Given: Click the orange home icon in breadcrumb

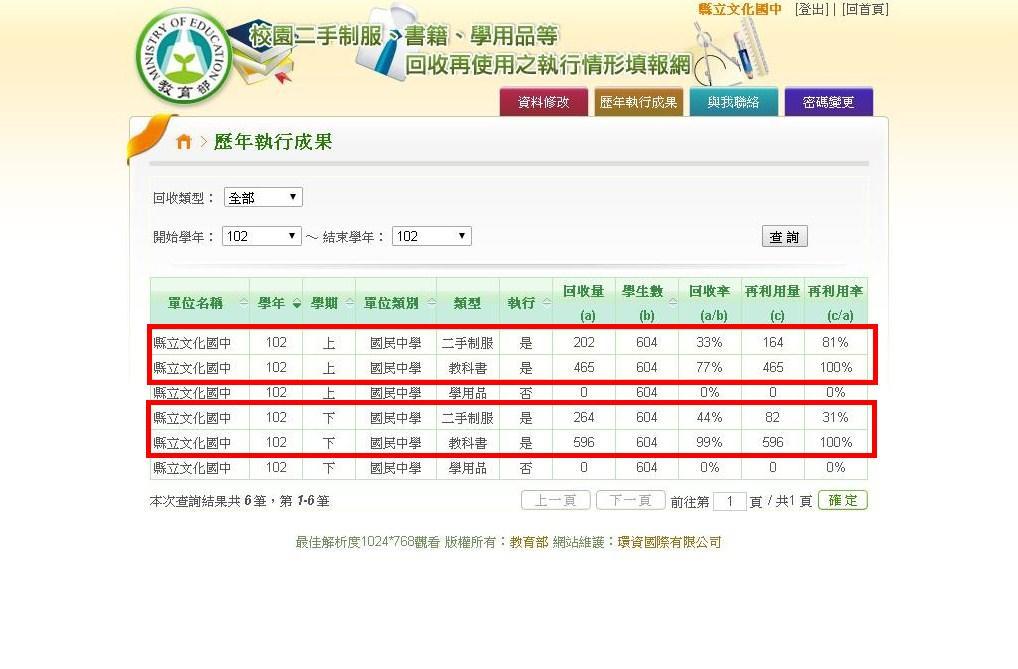Looking at the screenshot, I should [x=183, y=142].
